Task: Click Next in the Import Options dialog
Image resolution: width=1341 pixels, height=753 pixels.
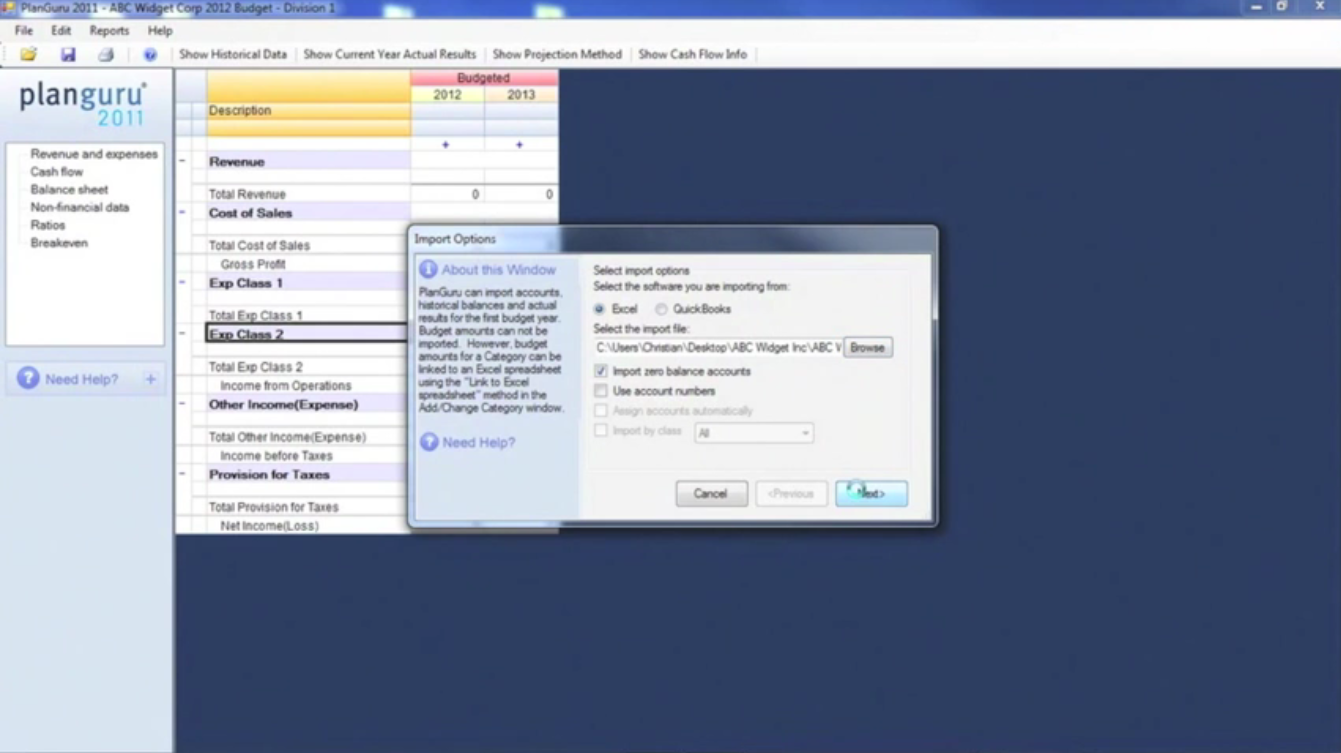Action: point(872,494)
